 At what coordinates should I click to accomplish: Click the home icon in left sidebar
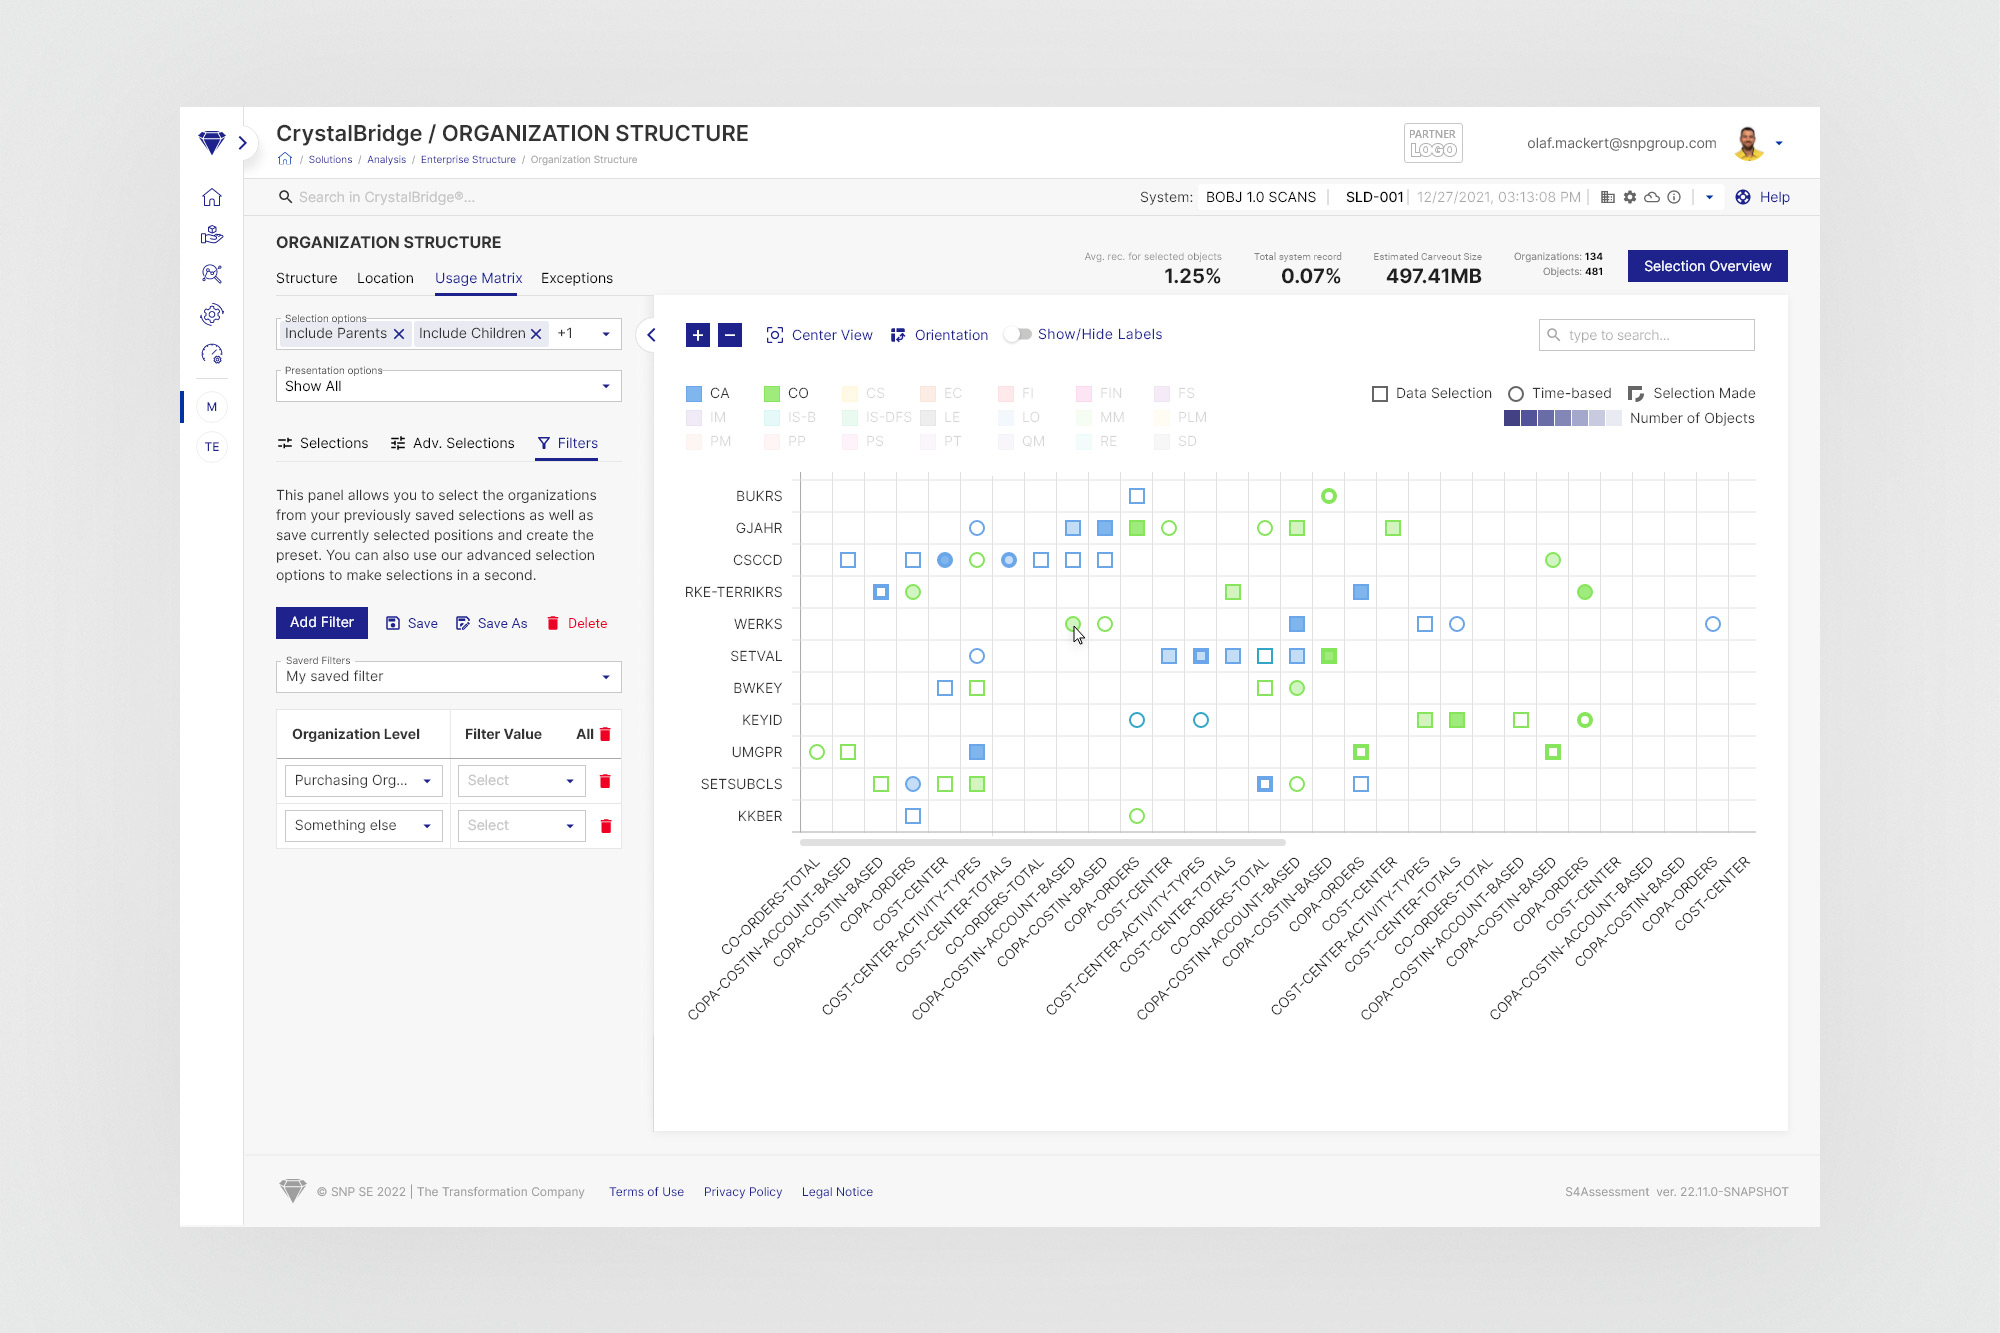(211, 197)
